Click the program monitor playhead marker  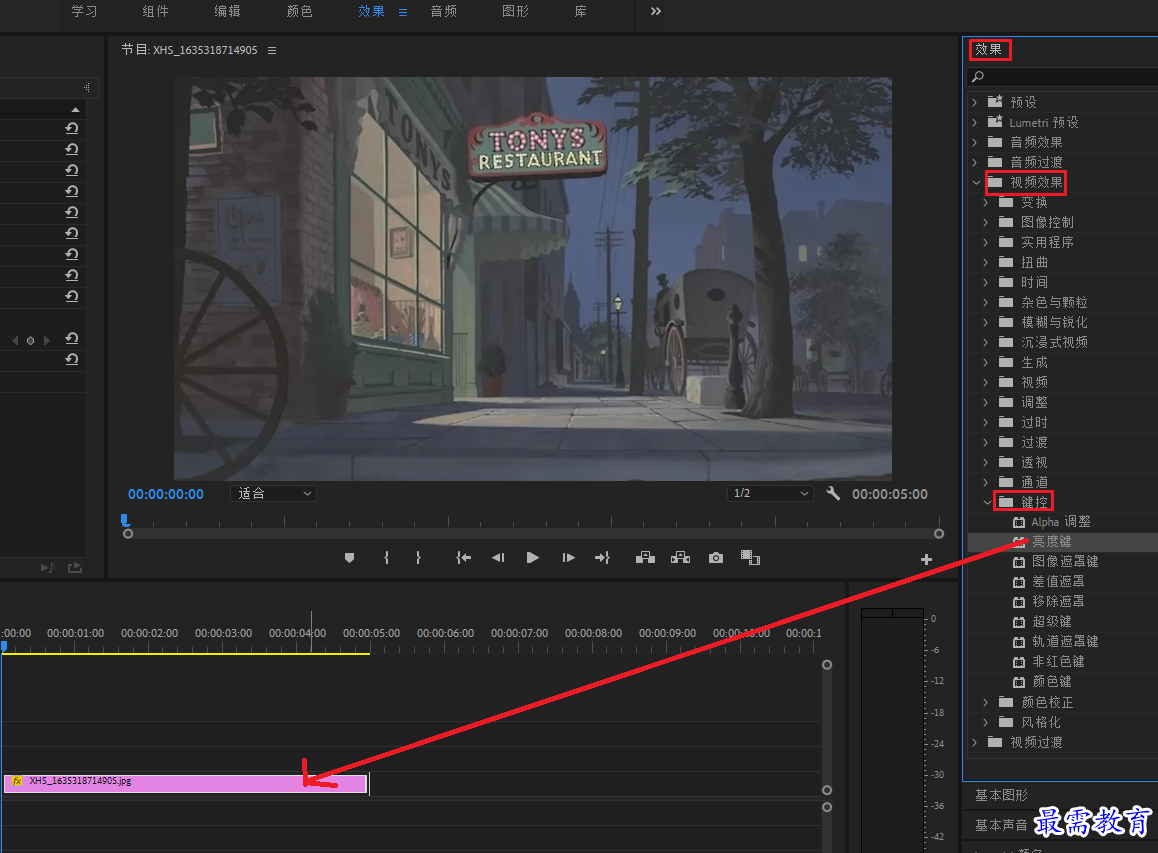coord(125,520)
